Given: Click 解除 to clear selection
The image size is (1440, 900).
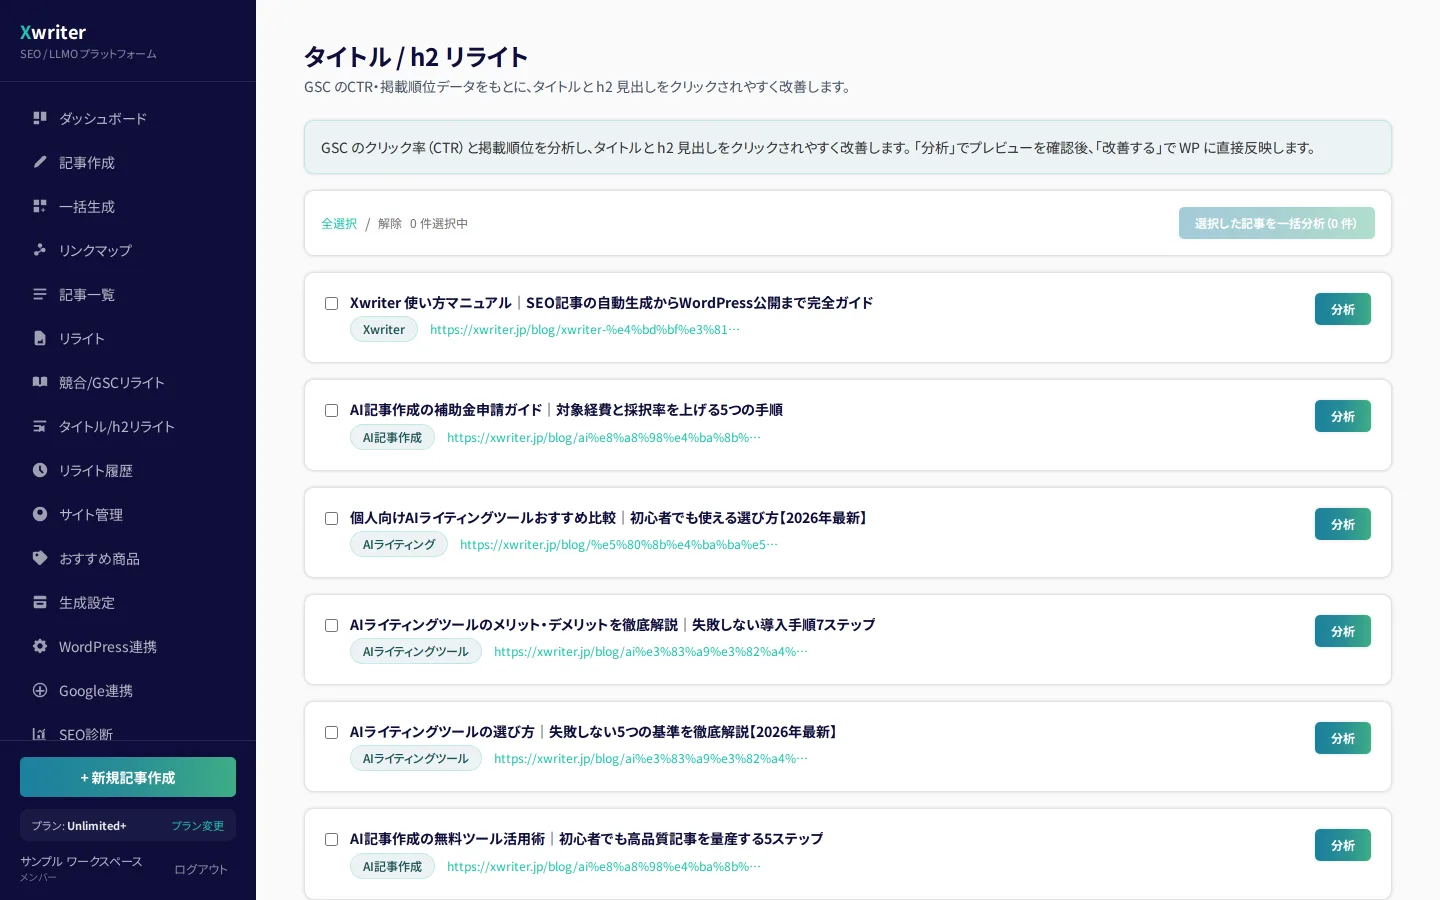Looking at the screenshot, I should [x=390, y=224].
